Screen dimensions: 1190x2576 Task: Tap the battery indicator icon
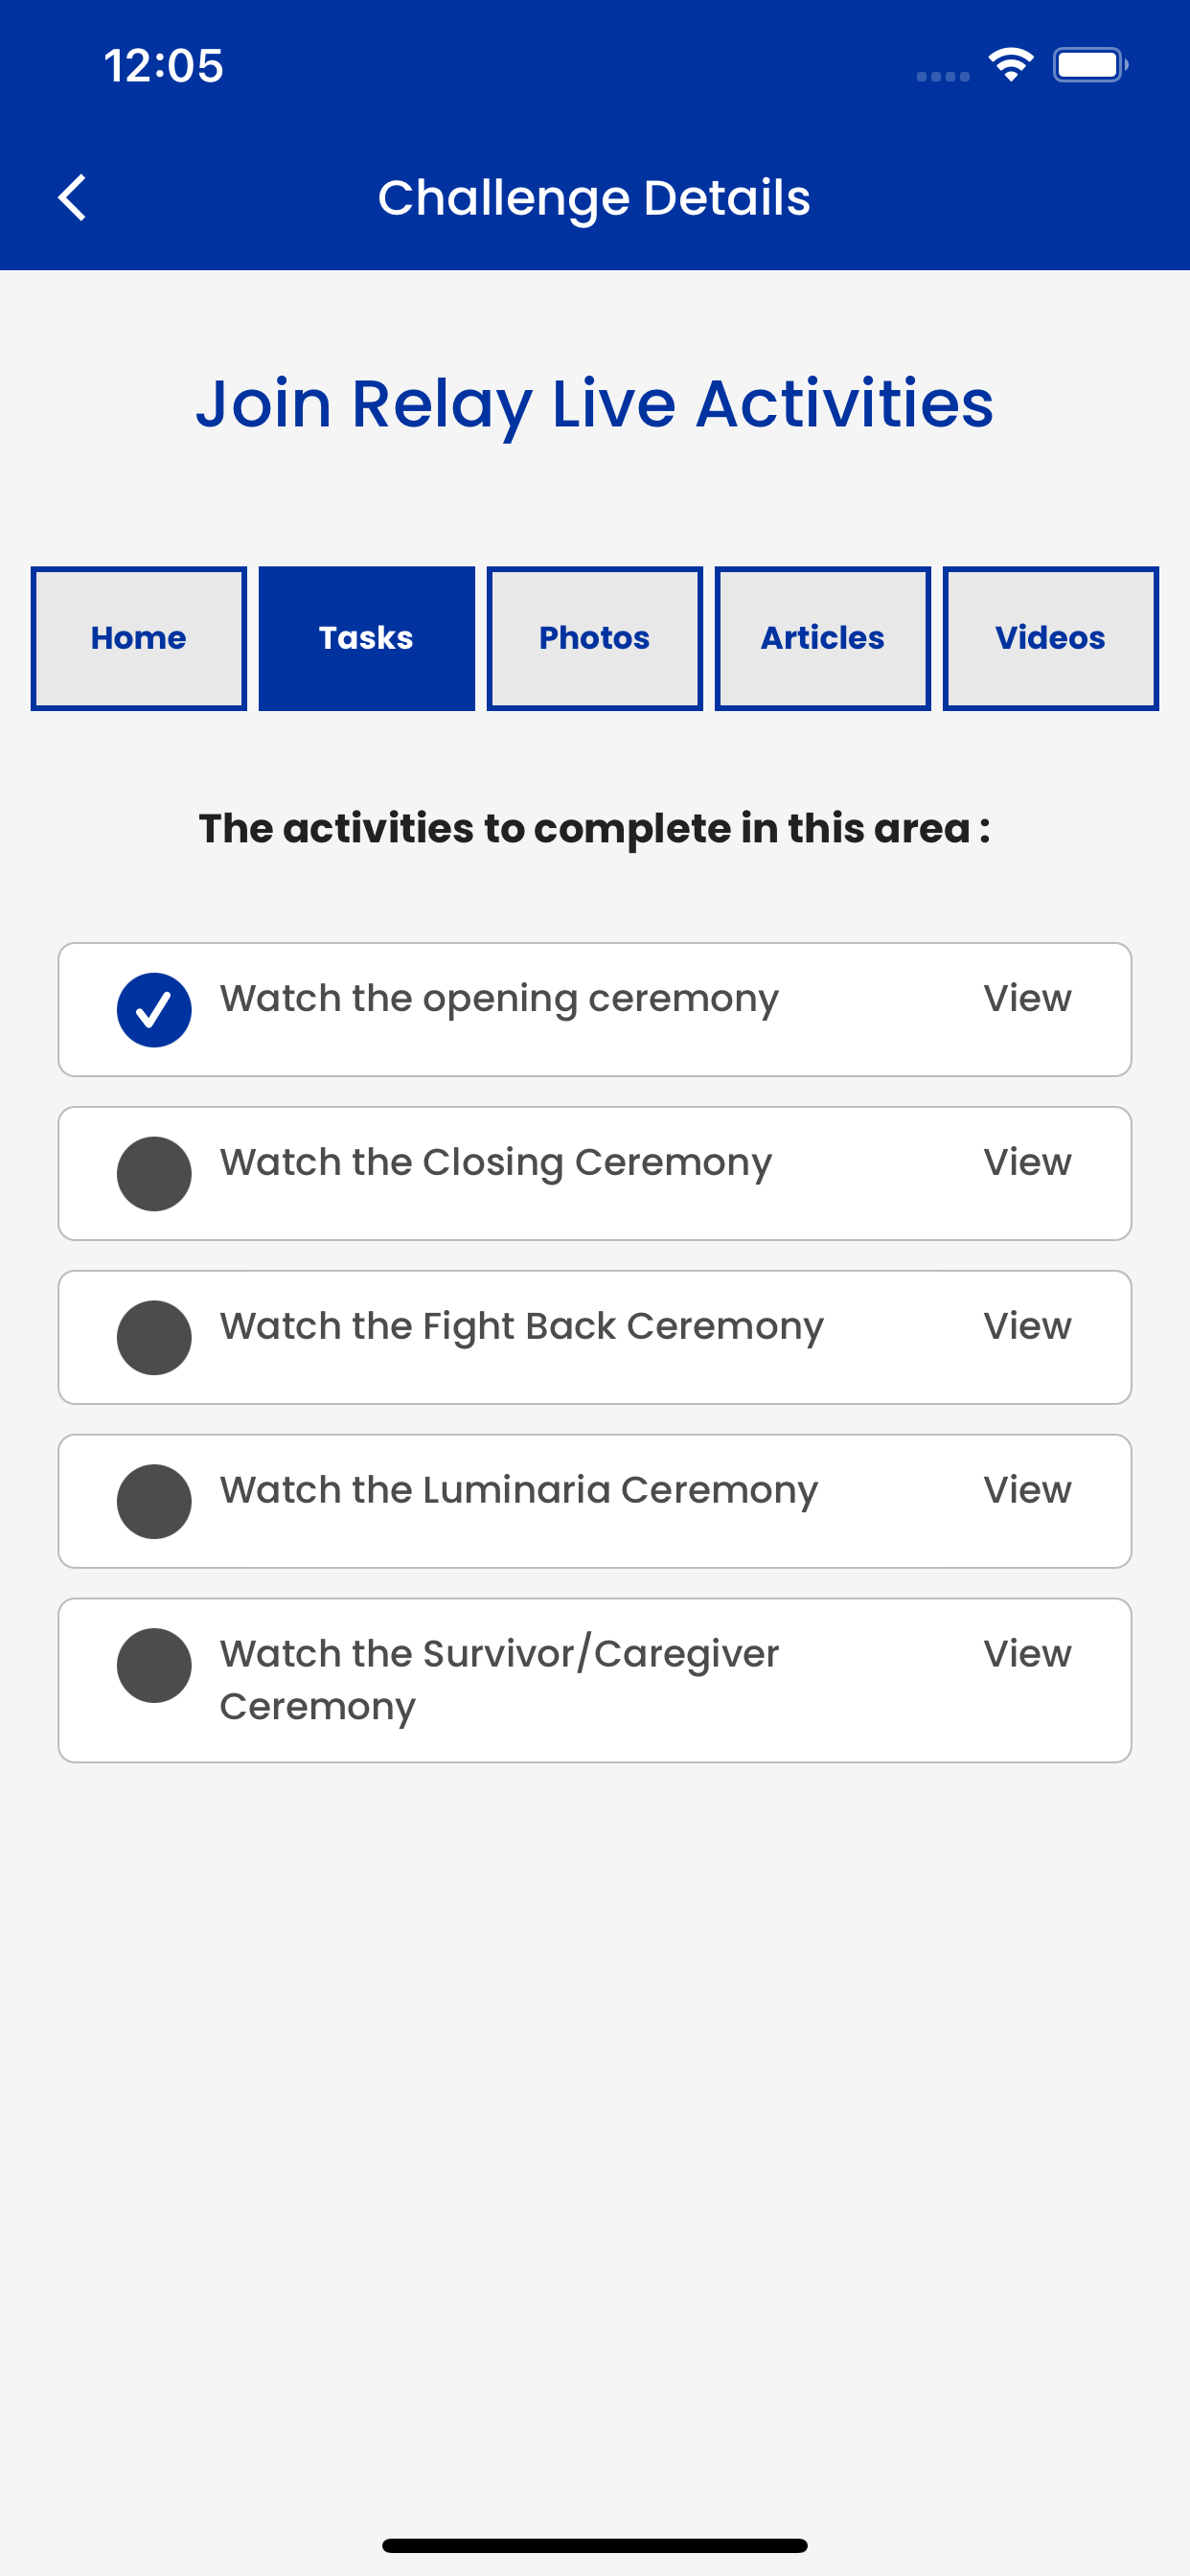(1090, 65)
